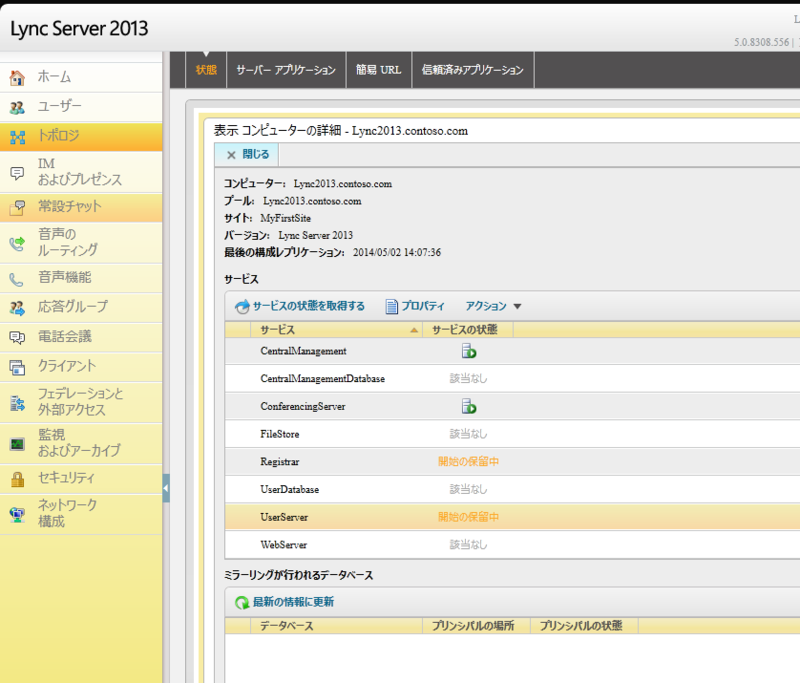Select the CentralManagement service row
The width and height of the screenshot is (800, 683).
click(x=512, y=351)
